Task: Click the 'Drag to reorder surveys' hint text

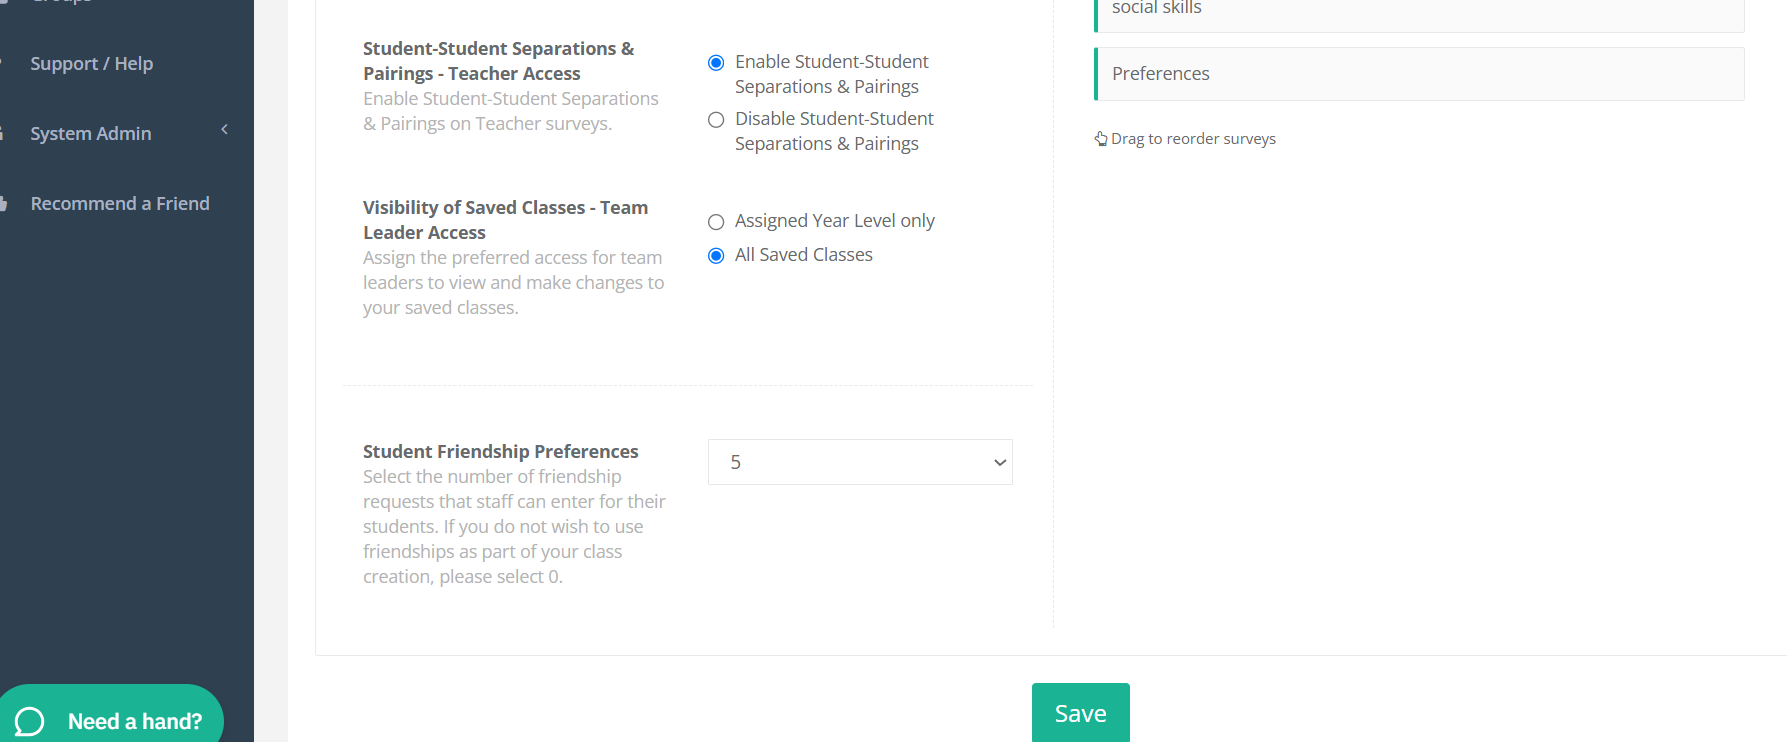Action: pyautogui.click(x=1193, y=139)
